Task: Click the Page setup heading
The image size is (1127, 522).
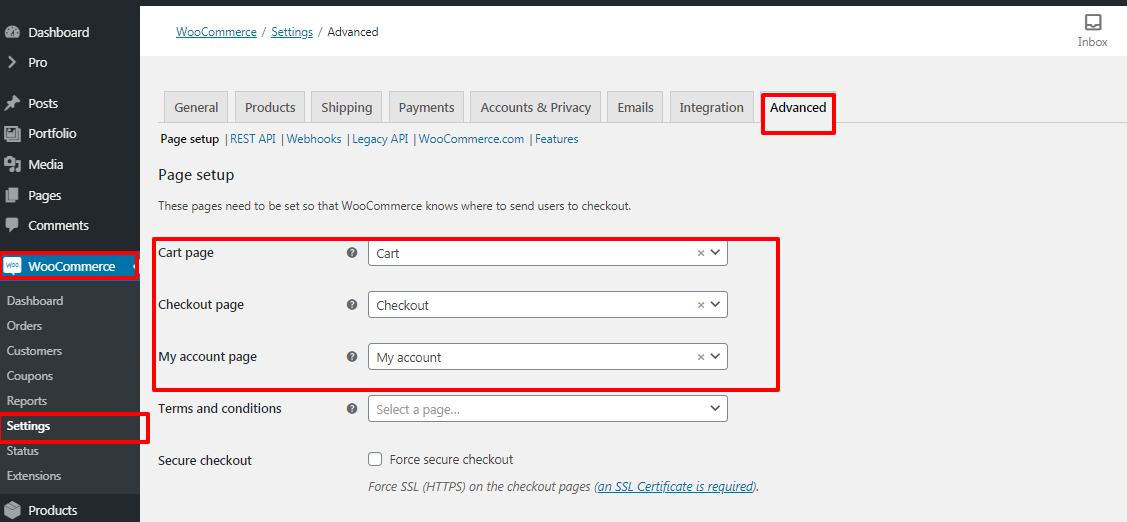Action: (x=196, y=175)
